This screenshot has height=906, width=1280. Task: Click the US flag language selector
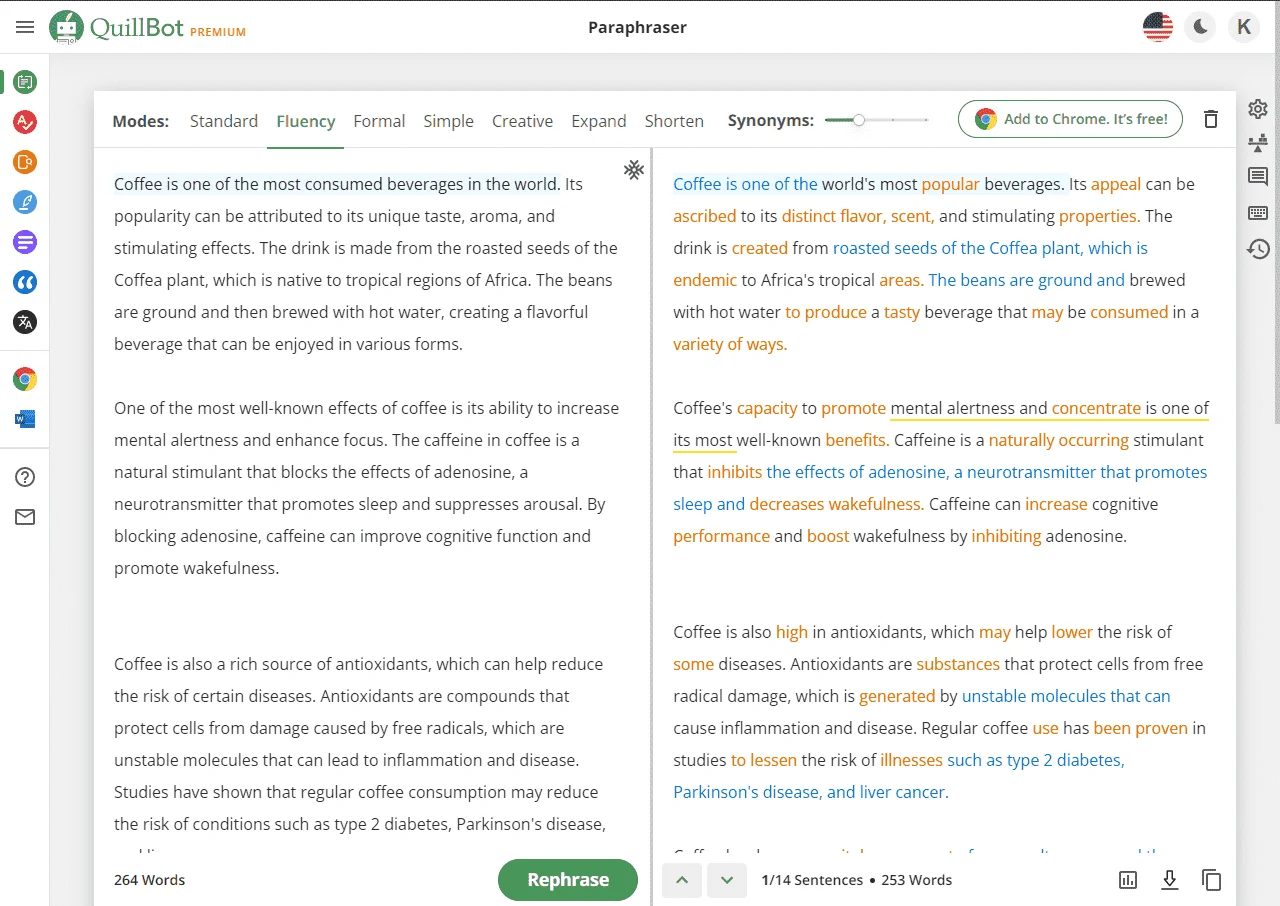(1158, 27)
